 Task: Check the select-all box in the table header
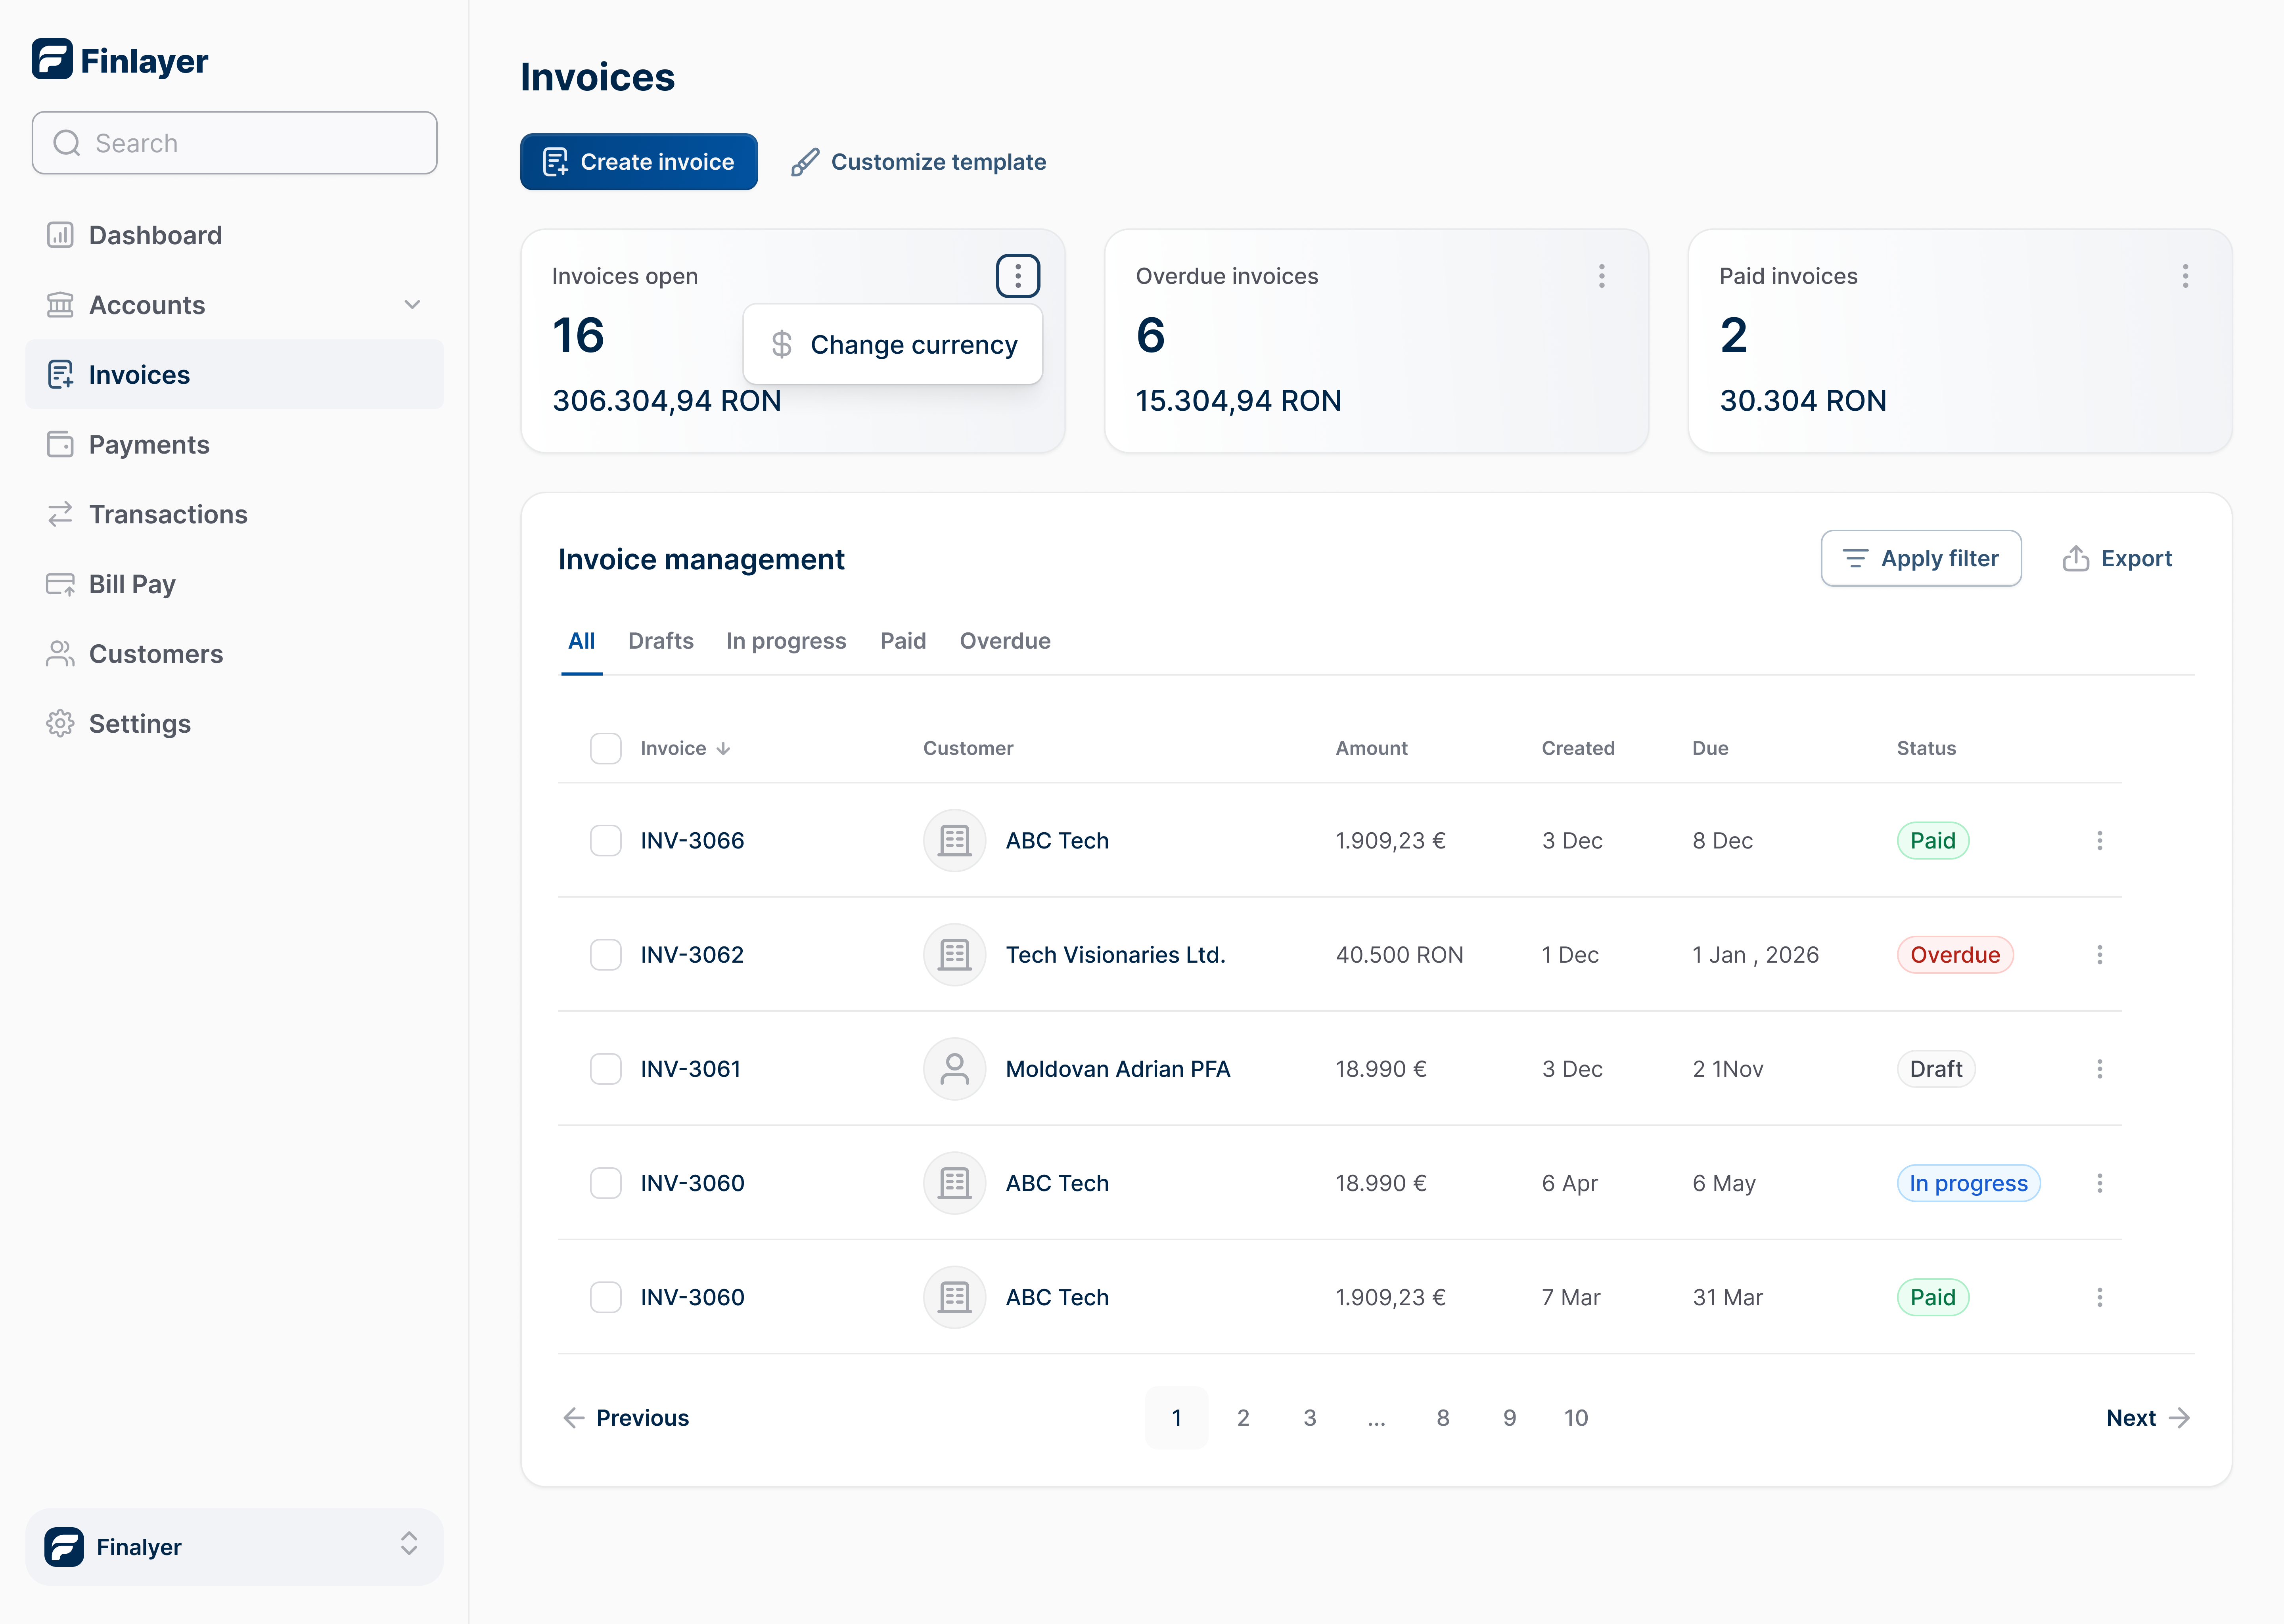coord(606,748)
